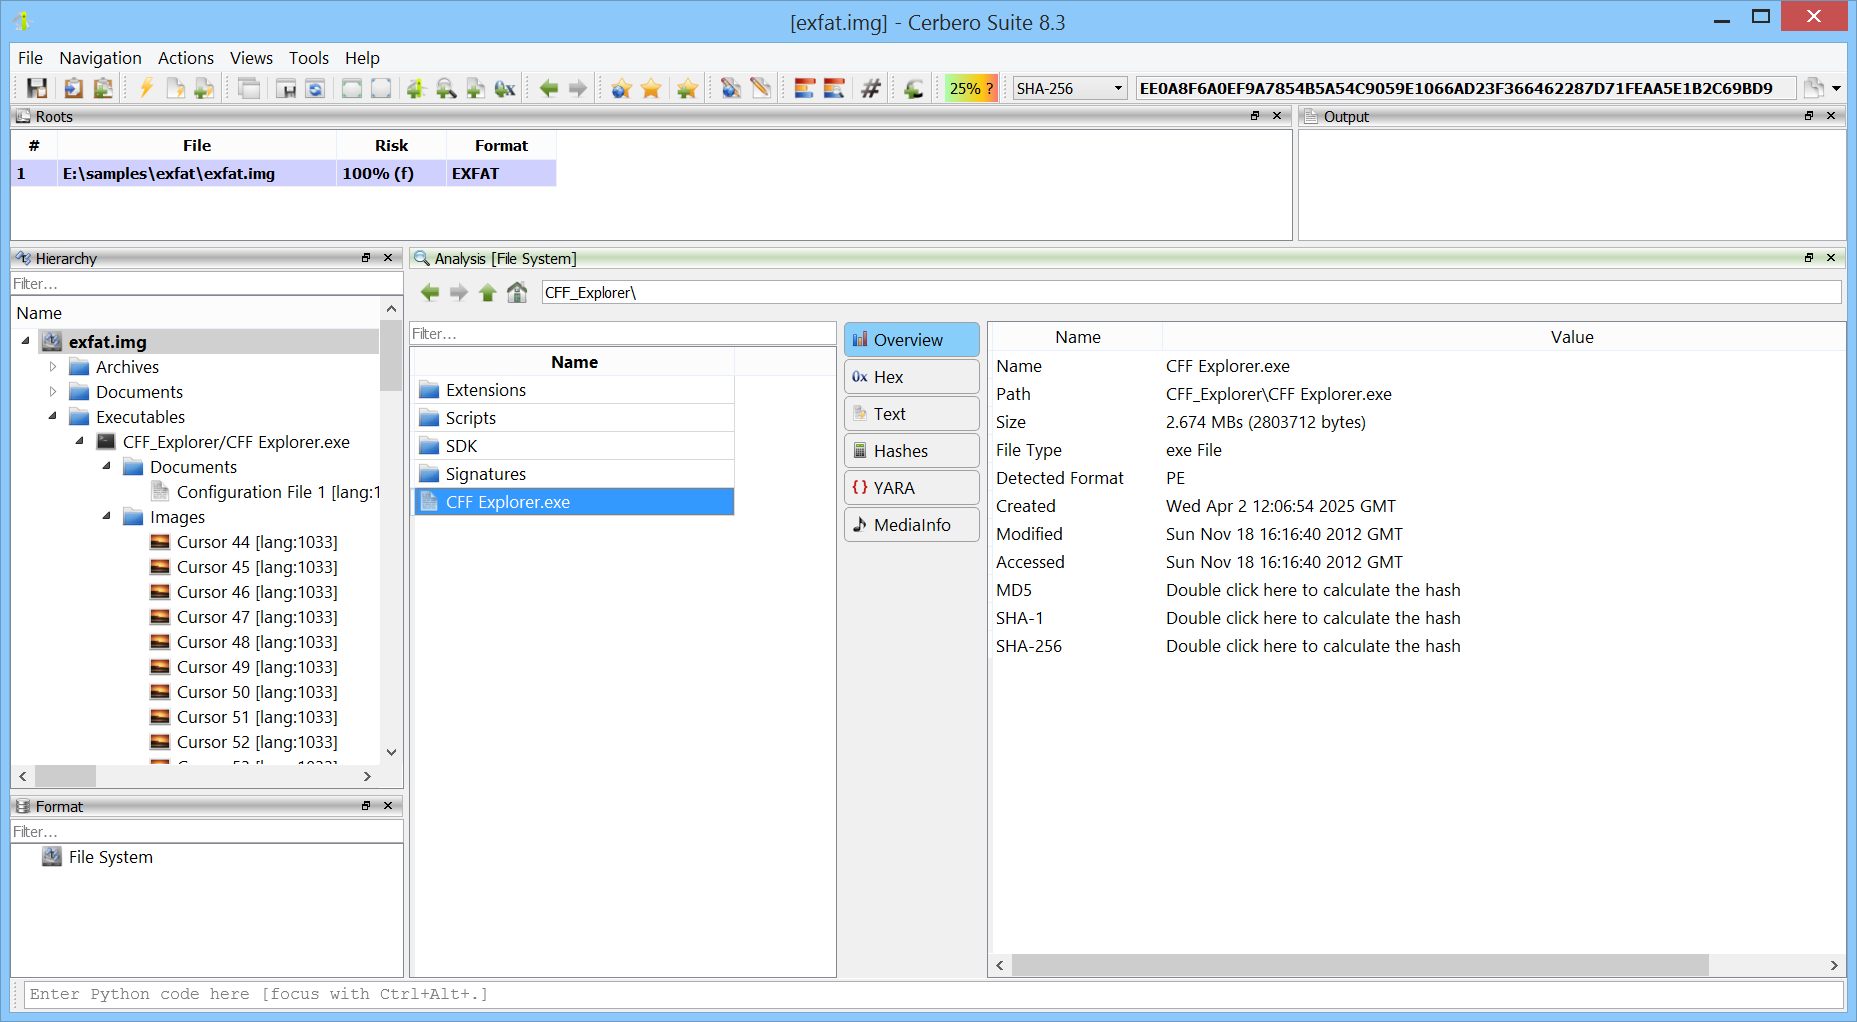Image resolution: width=1857 pixels, height=1022 pixels.
Task: Click the green curved arrow toolbar icon
Action: coord(914,88)
